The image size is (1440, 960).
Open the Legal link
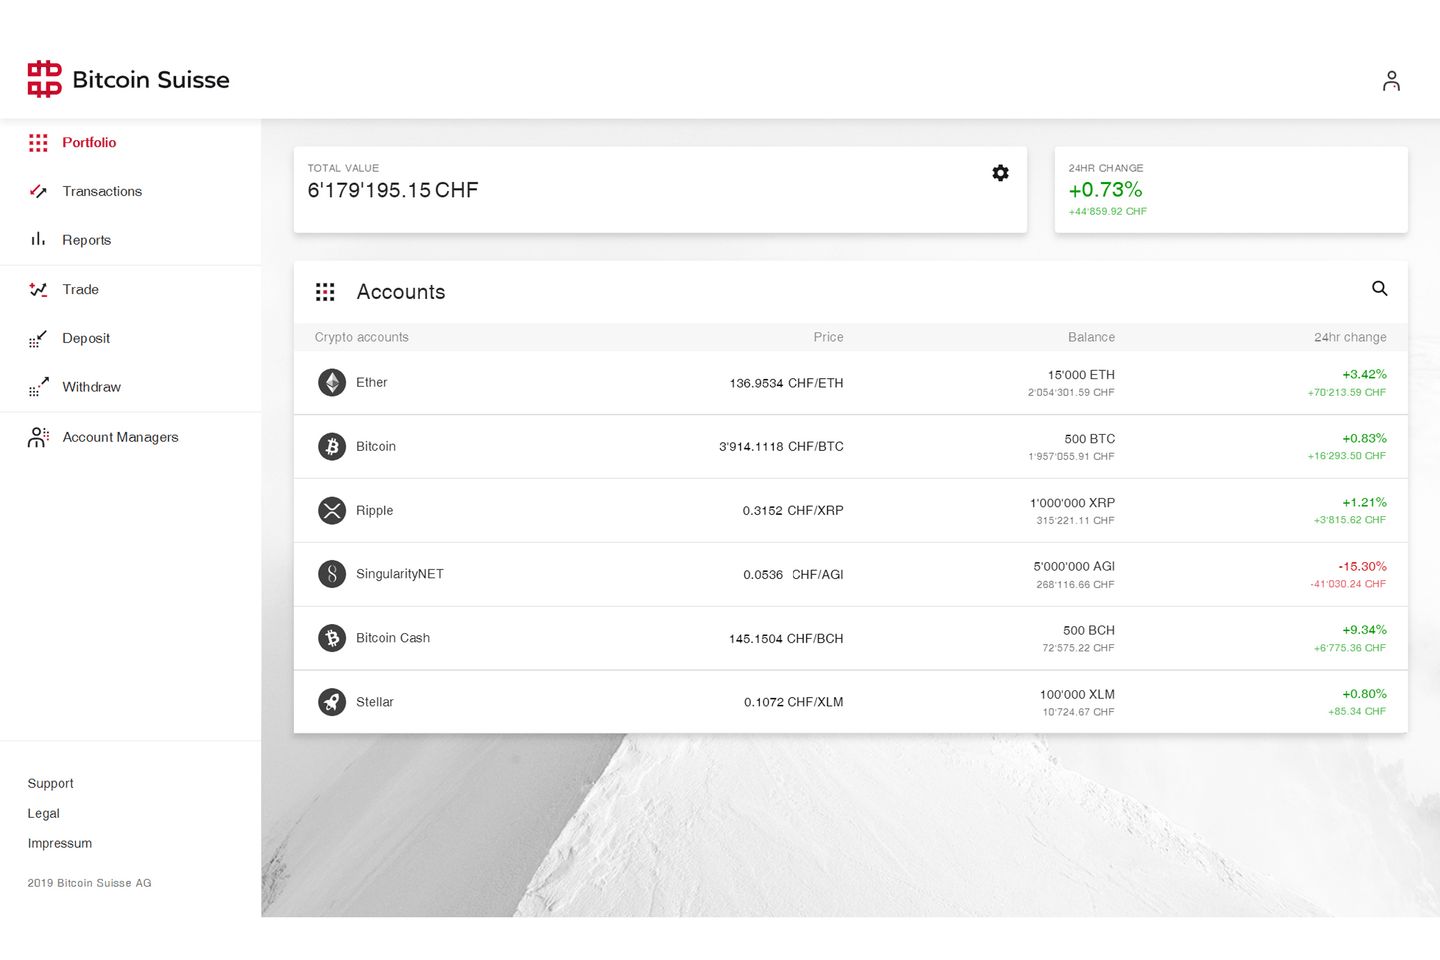pyautogui.click(x=44, y=813)
